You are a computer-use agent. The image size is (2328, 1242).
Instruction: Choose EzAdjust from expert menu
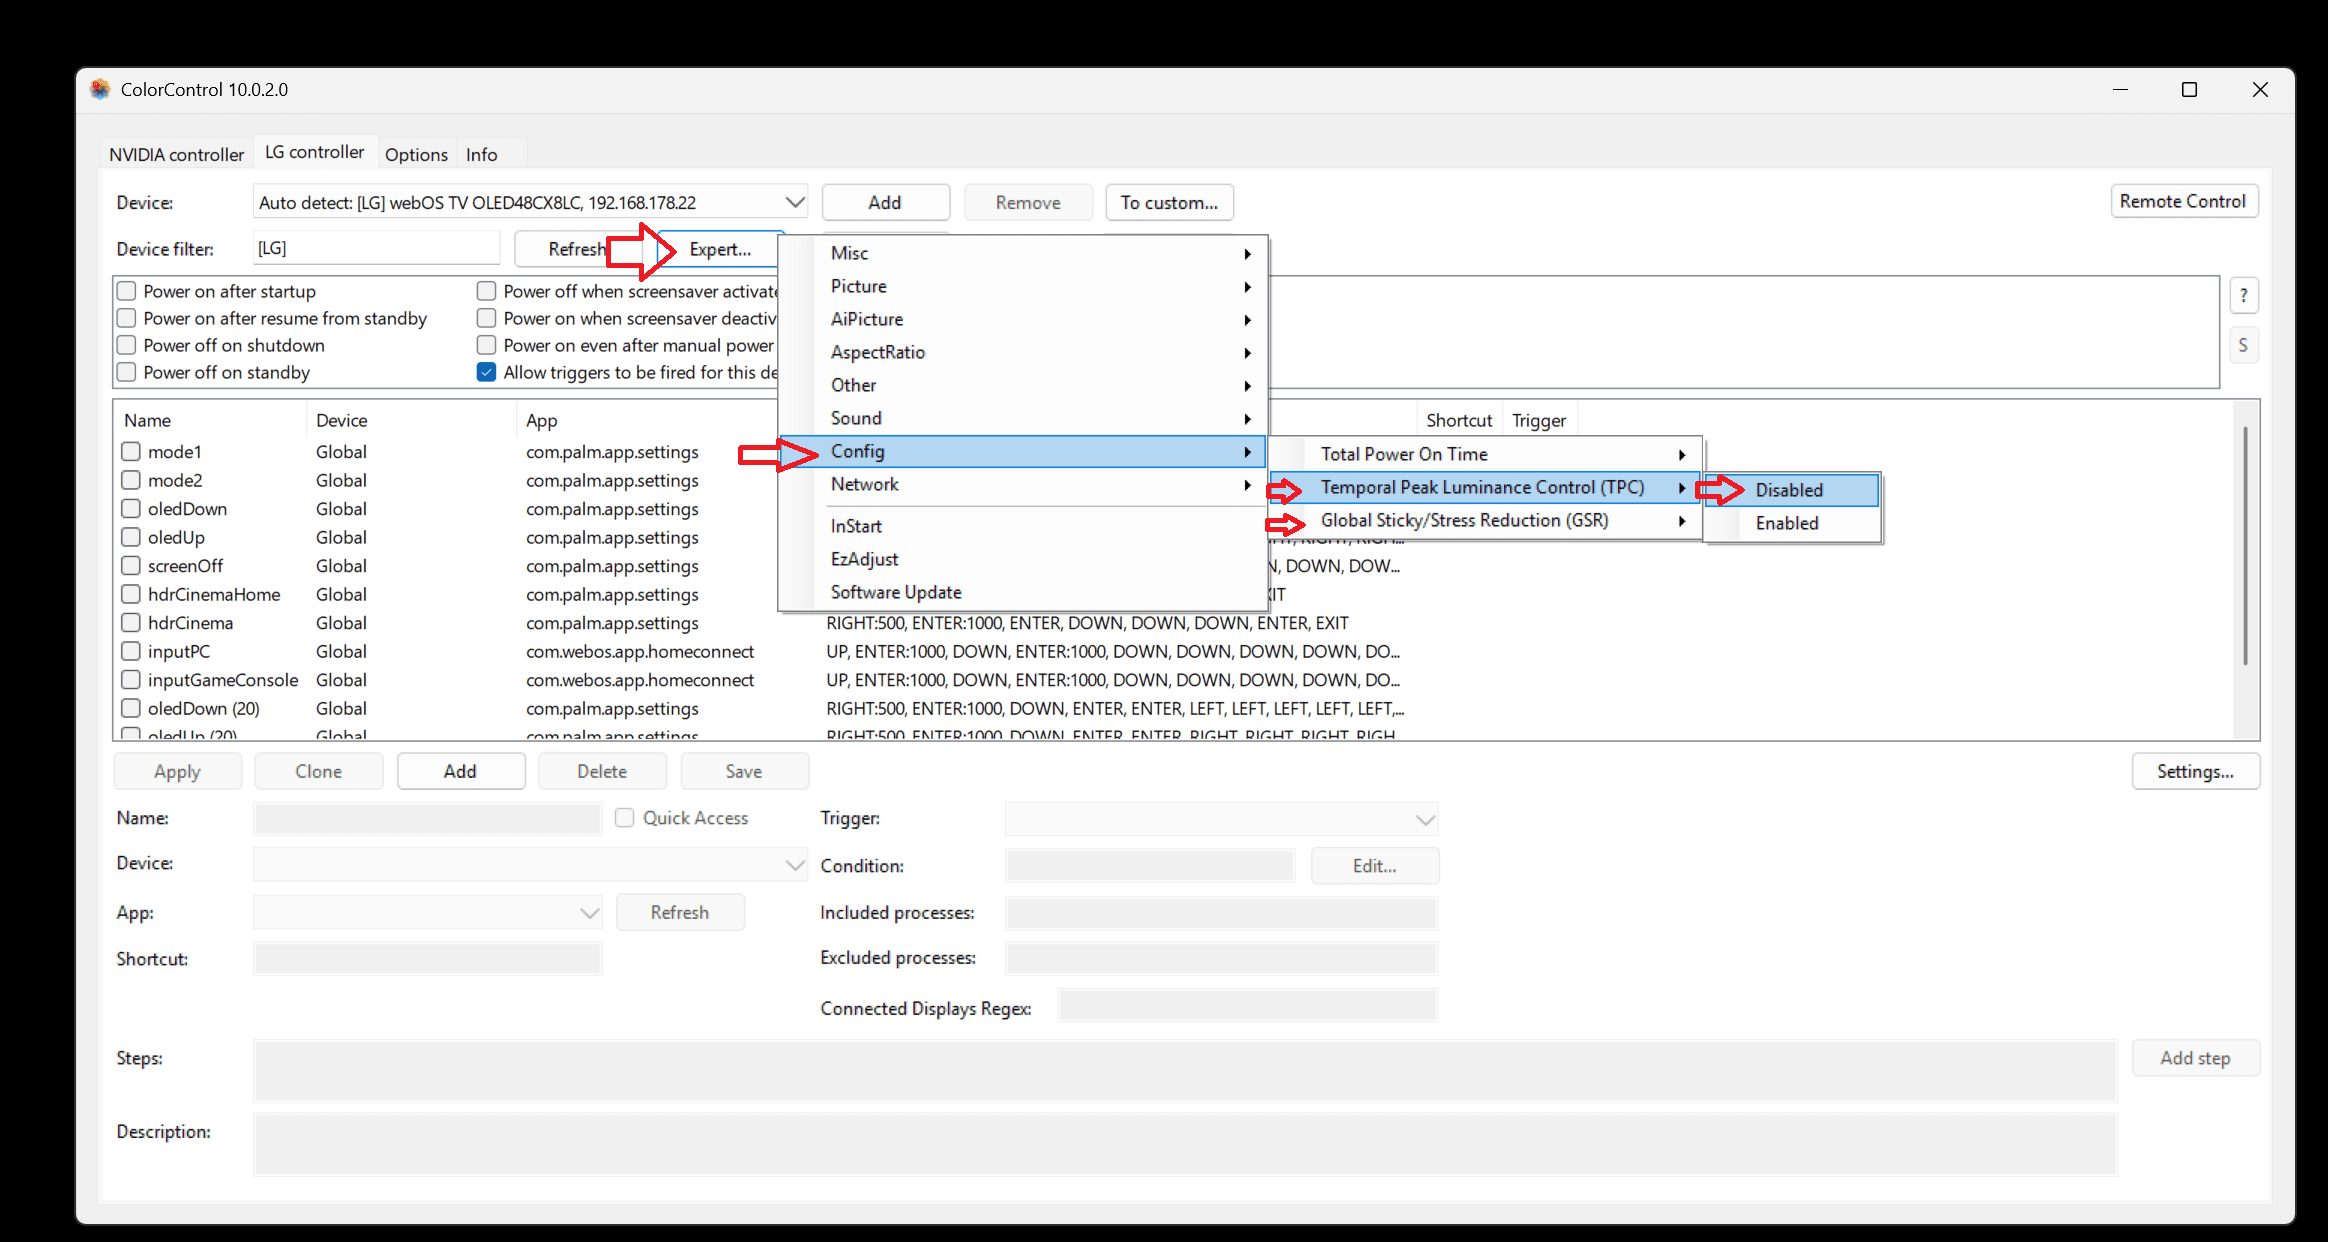[x=1022, y=559]
